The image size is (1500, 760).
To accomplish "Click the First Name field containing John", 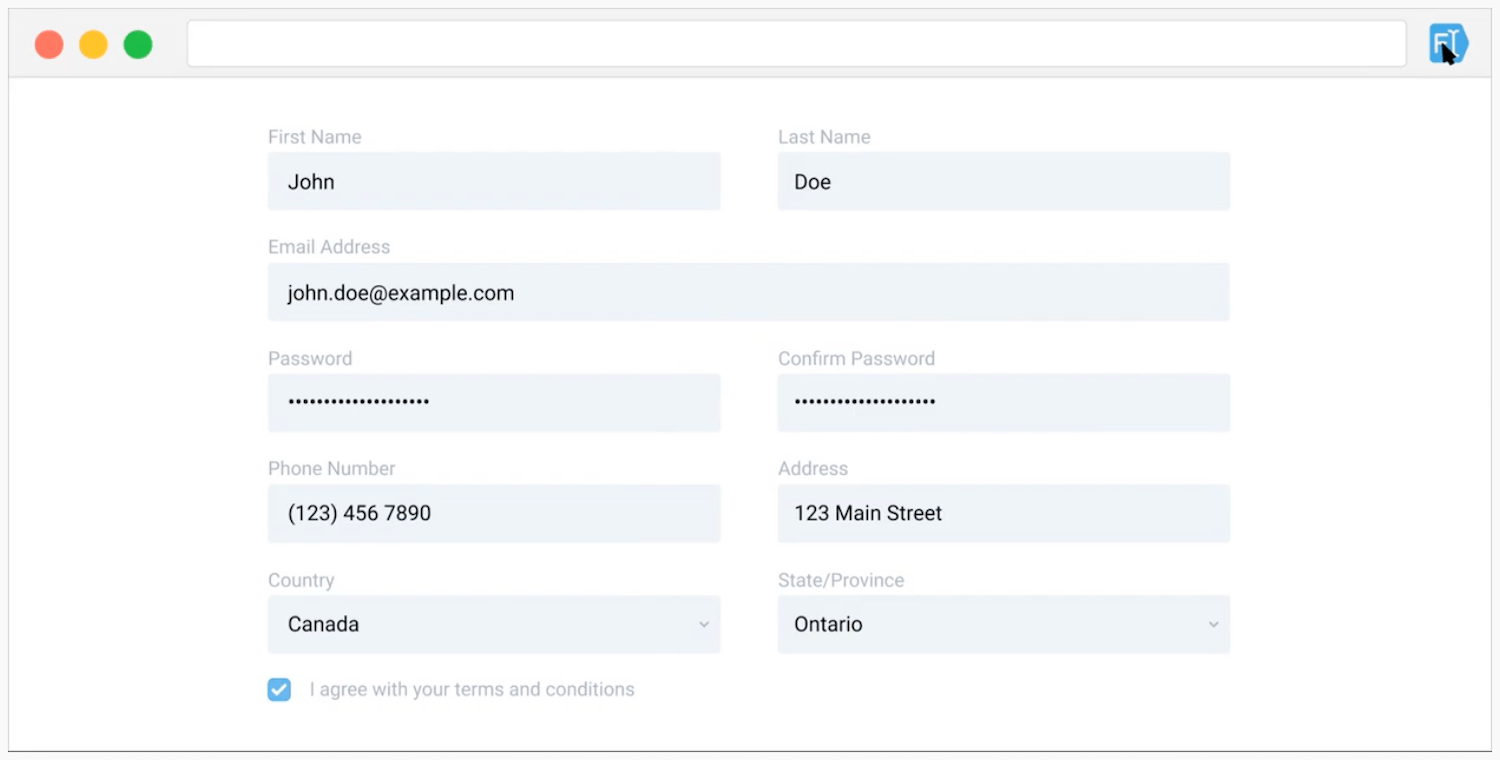I will pyautogui.click(x=493, y=181).
